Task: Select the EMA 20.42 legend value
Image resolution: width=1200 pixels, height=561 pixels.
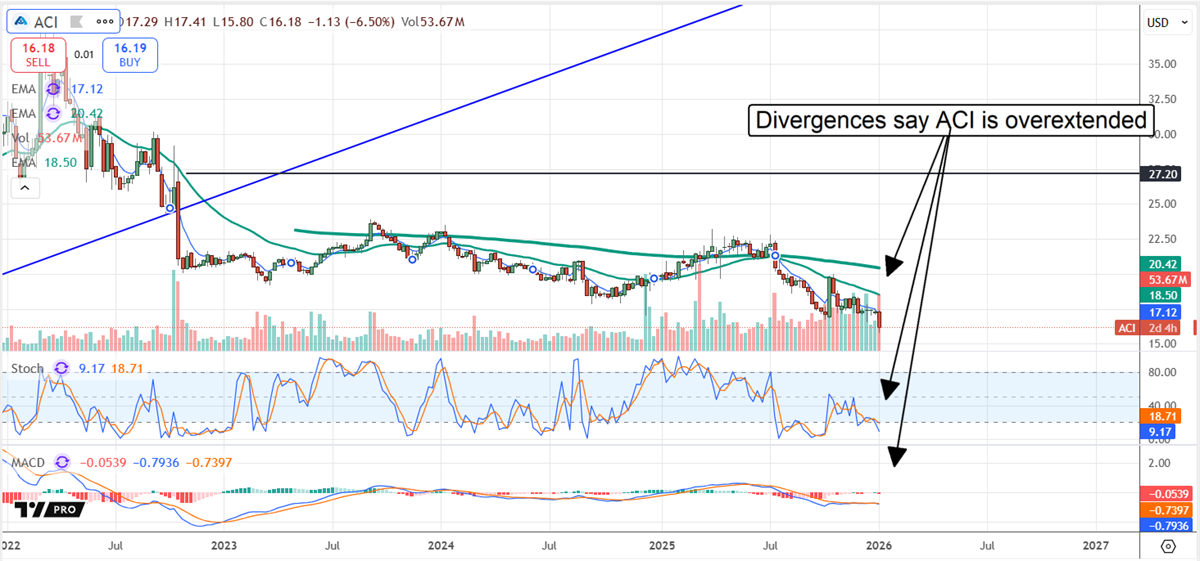Action: tap(87, 113)
